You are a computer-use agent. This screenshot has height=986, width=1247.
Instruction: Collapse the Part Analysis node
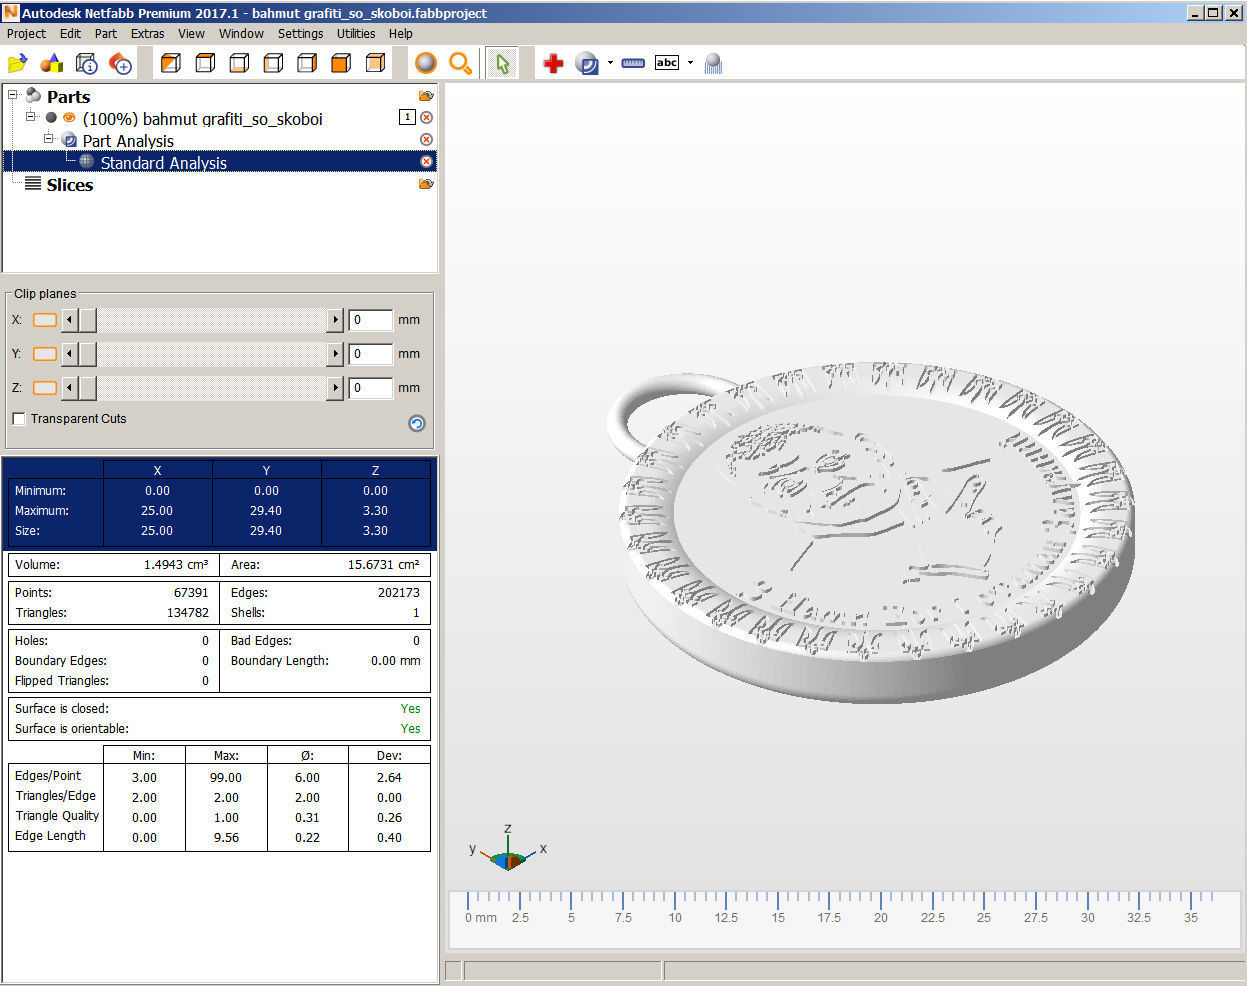click(49, 139)
